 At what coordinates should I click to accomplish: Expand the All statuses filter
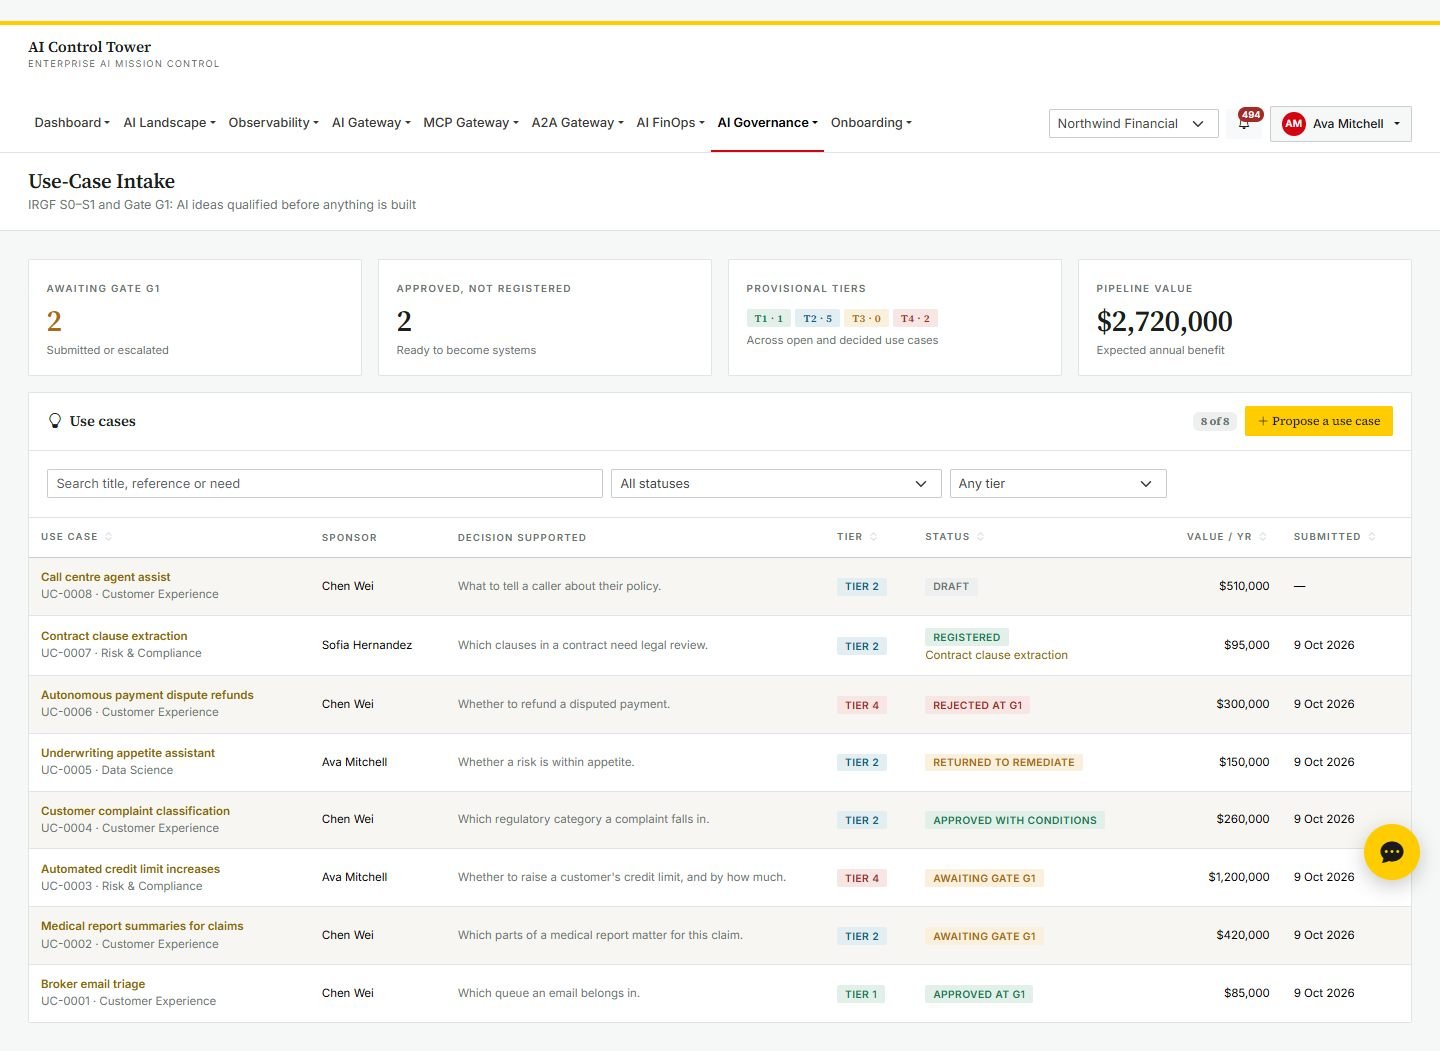(x=776, y=484)
